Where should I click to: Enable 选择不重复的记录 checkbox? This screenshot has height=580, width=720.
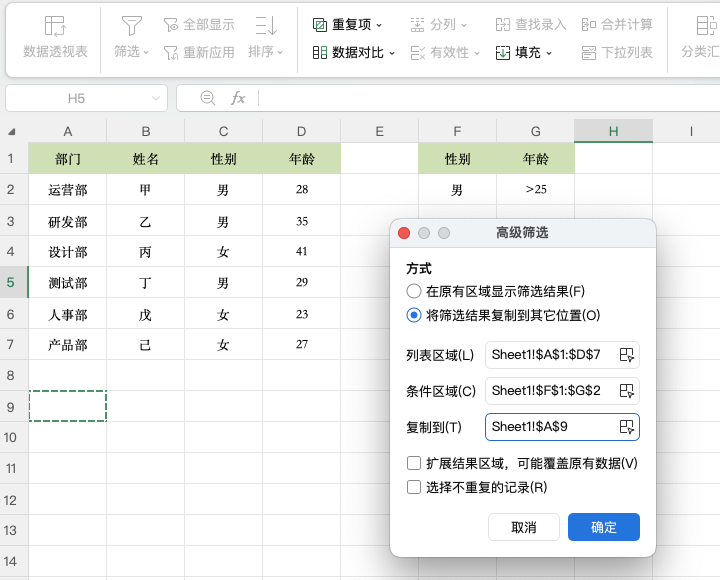tap(414, 487)
